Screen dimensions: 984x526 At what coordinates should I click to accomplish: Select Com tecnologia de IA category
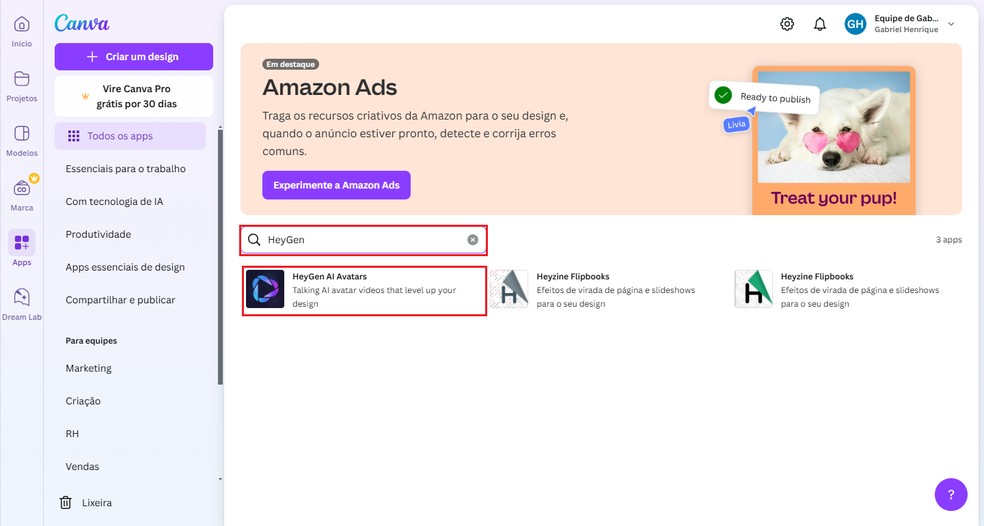point(114,201)
